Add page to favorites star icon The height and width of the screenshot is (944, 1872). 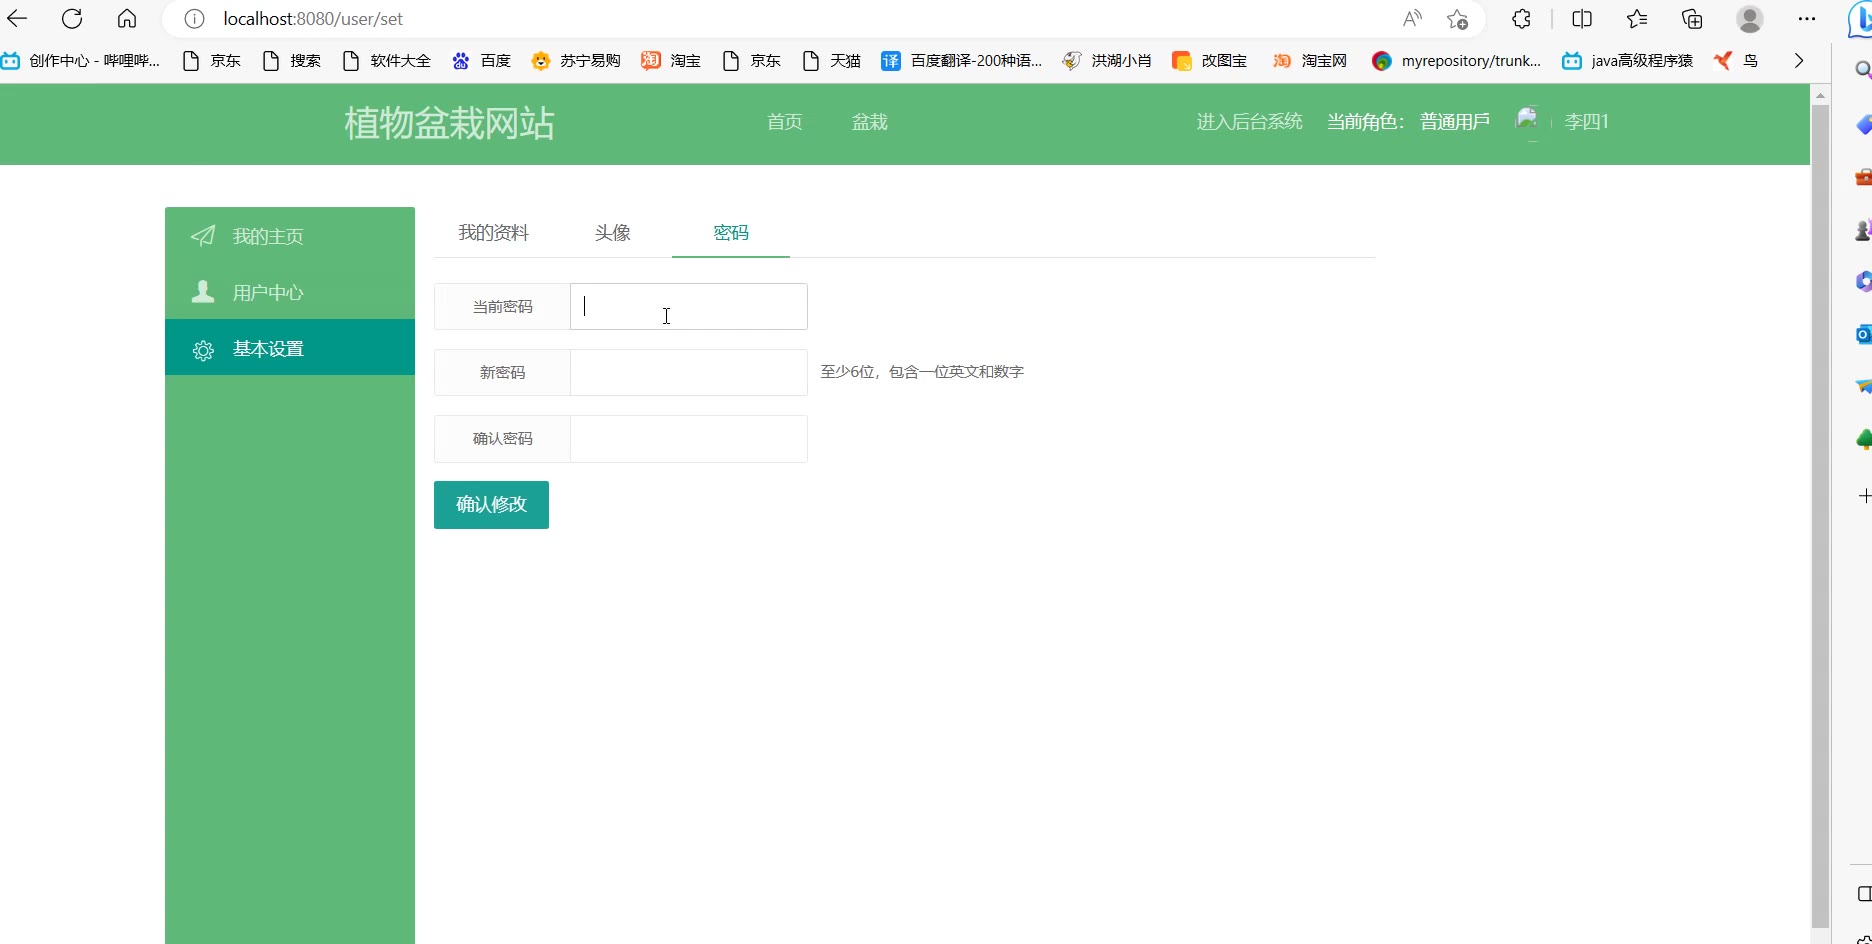[x=1458, y=19]
